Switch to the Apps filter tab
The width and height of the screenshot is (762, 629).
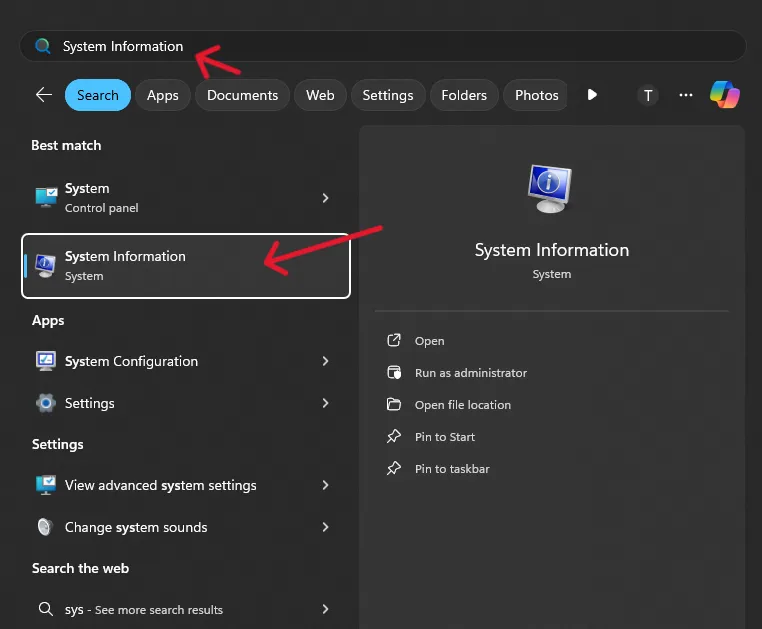tap(162, 95)
